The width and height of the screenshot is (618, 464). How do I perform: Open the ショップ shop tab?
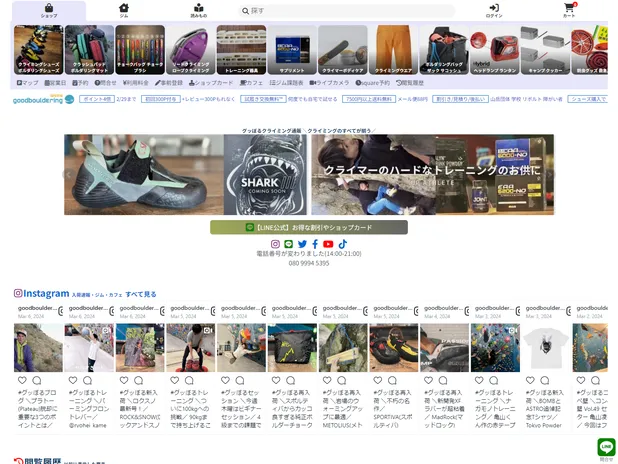[x=49, y=11]
